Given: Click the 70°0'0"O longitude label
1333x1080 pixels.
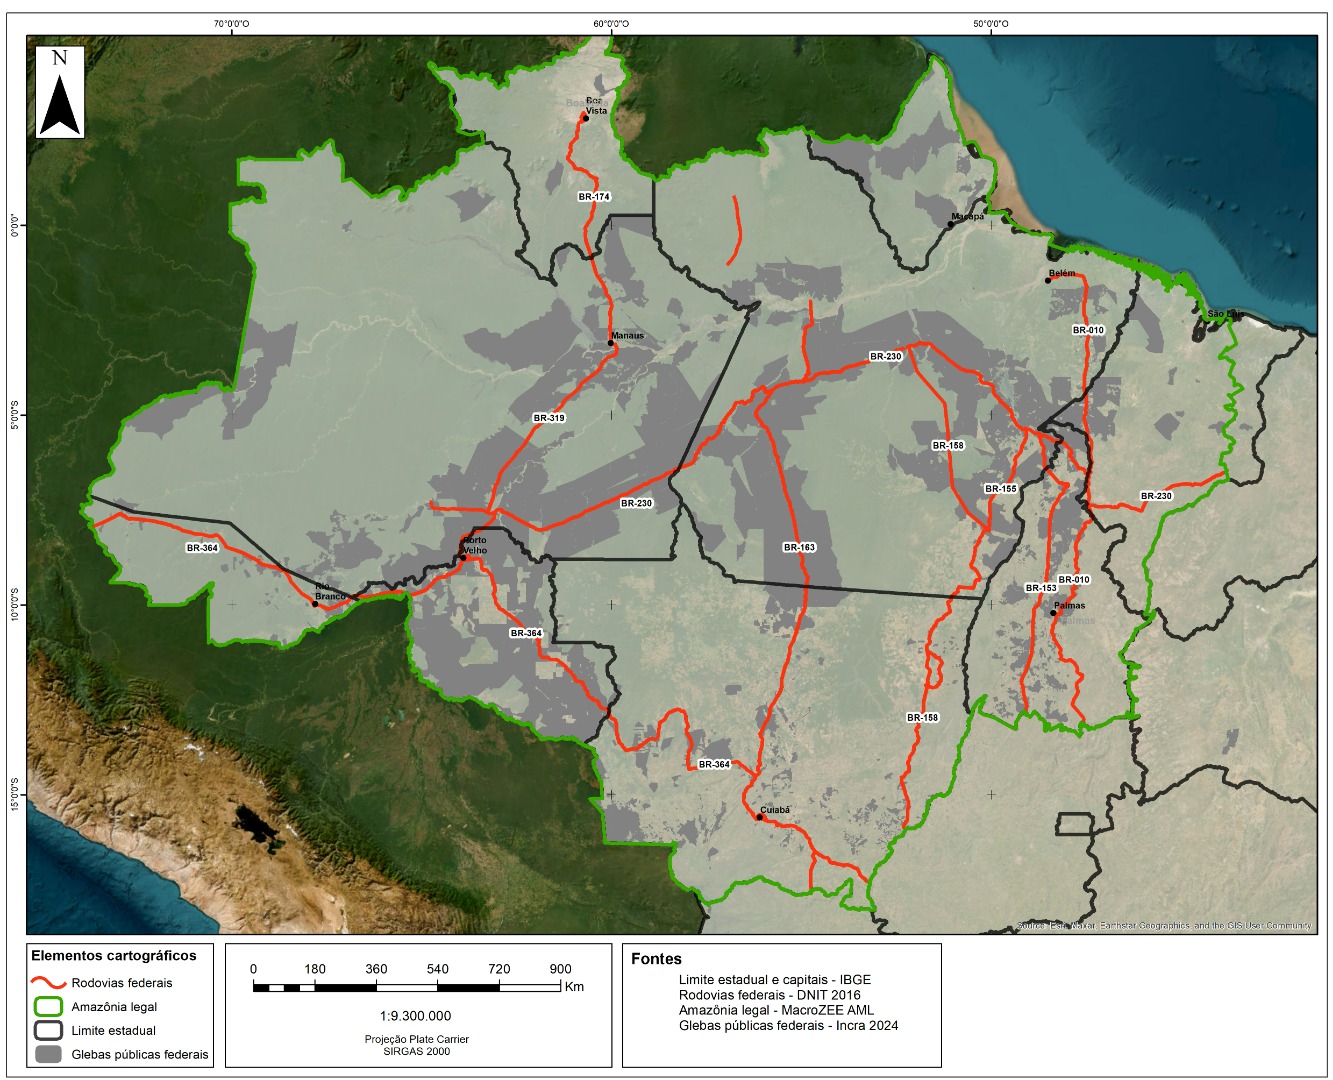Looking at the screenshot, I should pyautogui.click(x=232, y=24).
